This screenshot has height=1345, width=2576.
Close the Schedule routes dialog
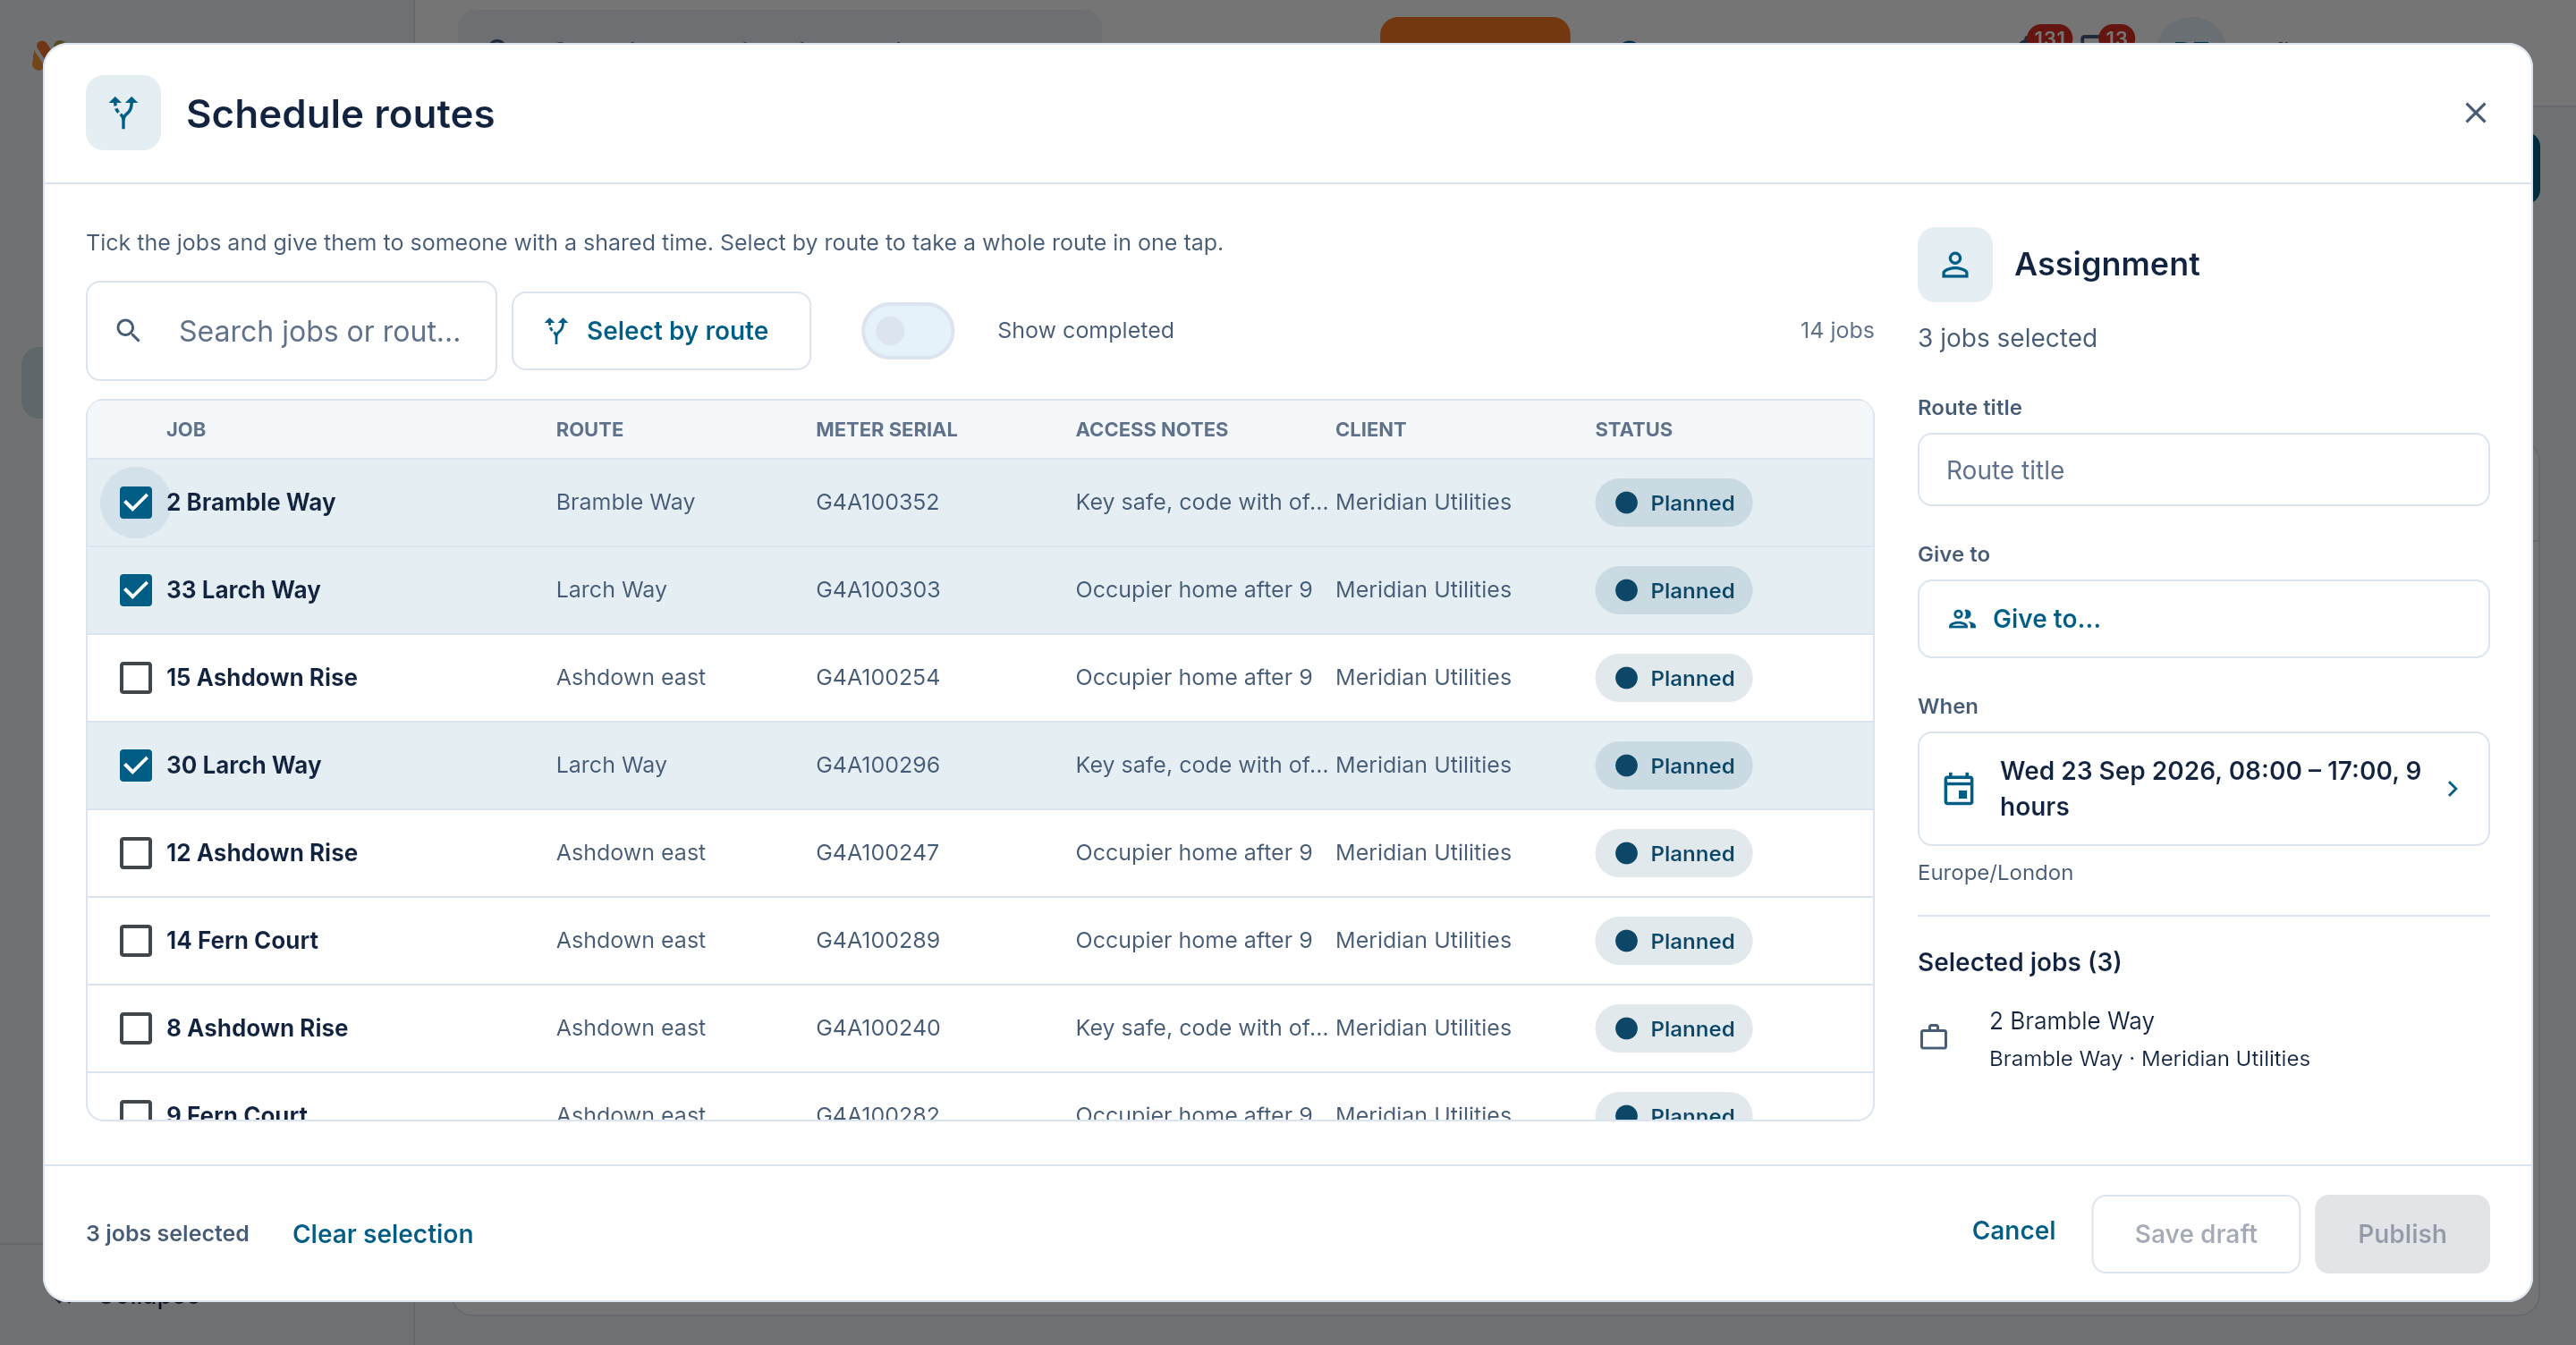2475,113
